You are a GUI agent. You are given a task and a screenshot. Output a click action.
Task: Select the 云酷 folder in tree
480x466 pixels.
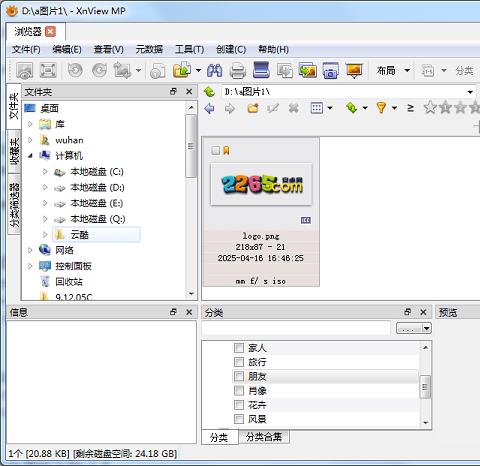[96, 235]
